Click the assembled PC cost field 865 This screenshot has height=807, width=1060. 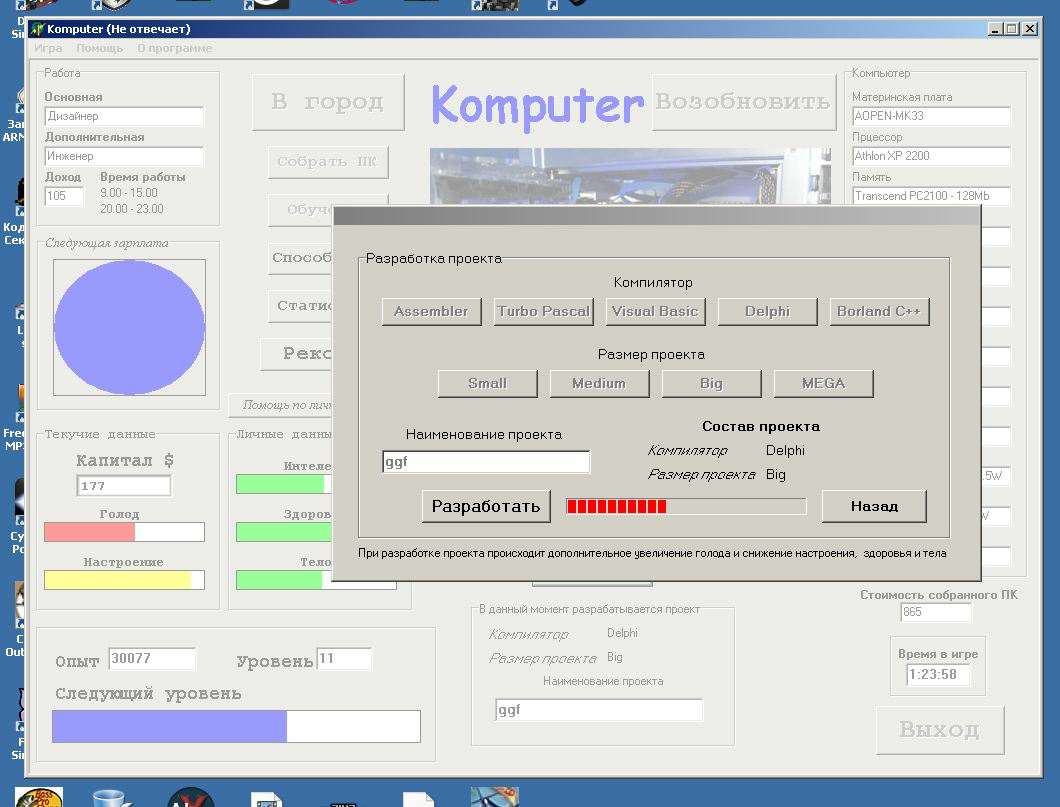coord(936,612)
